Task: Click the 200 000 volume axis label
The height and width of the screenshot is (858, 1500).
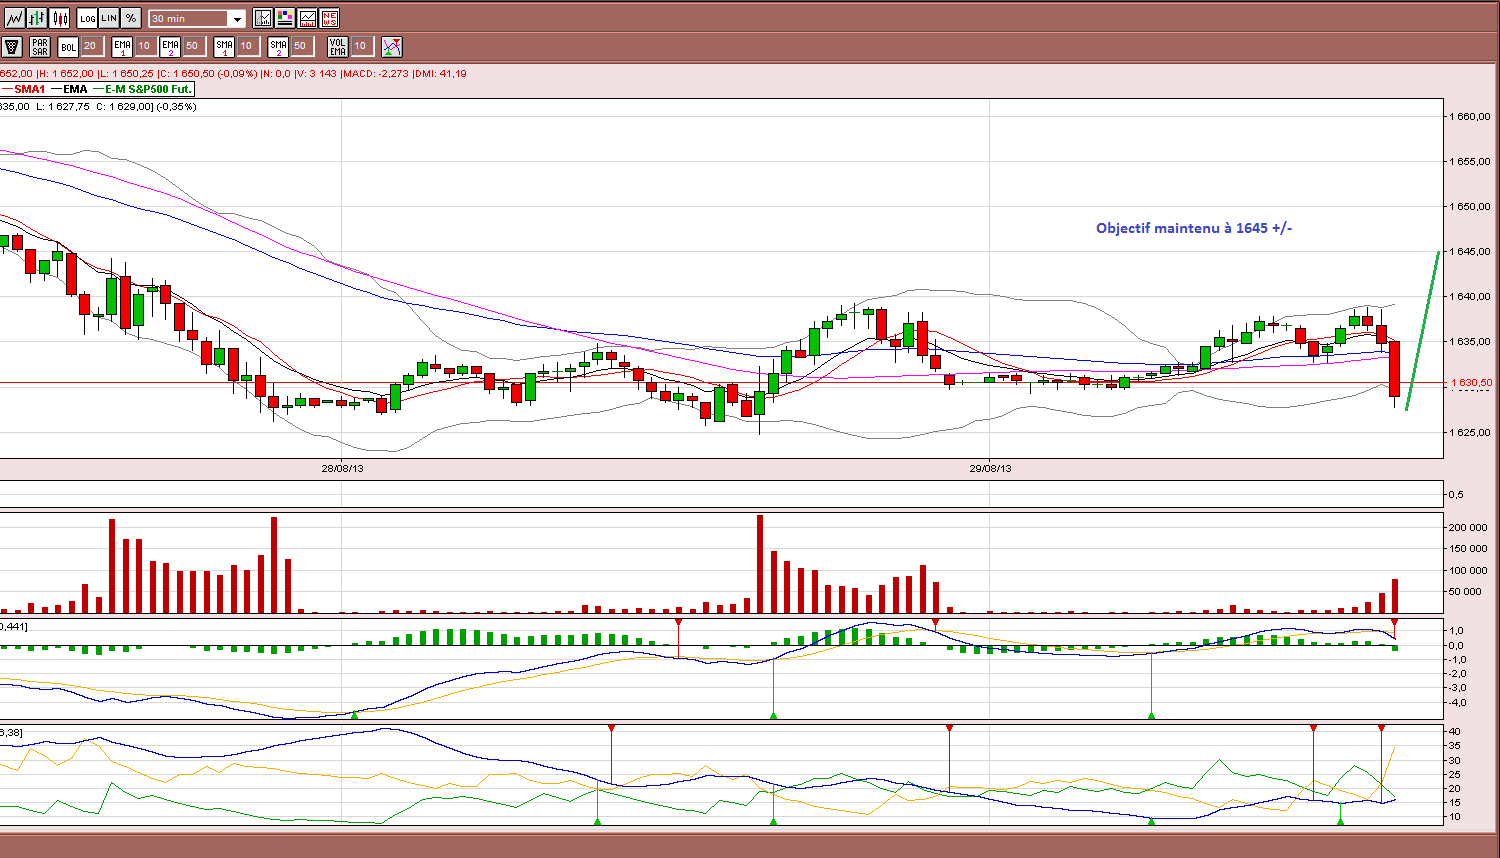Action: click(1469, 528)
